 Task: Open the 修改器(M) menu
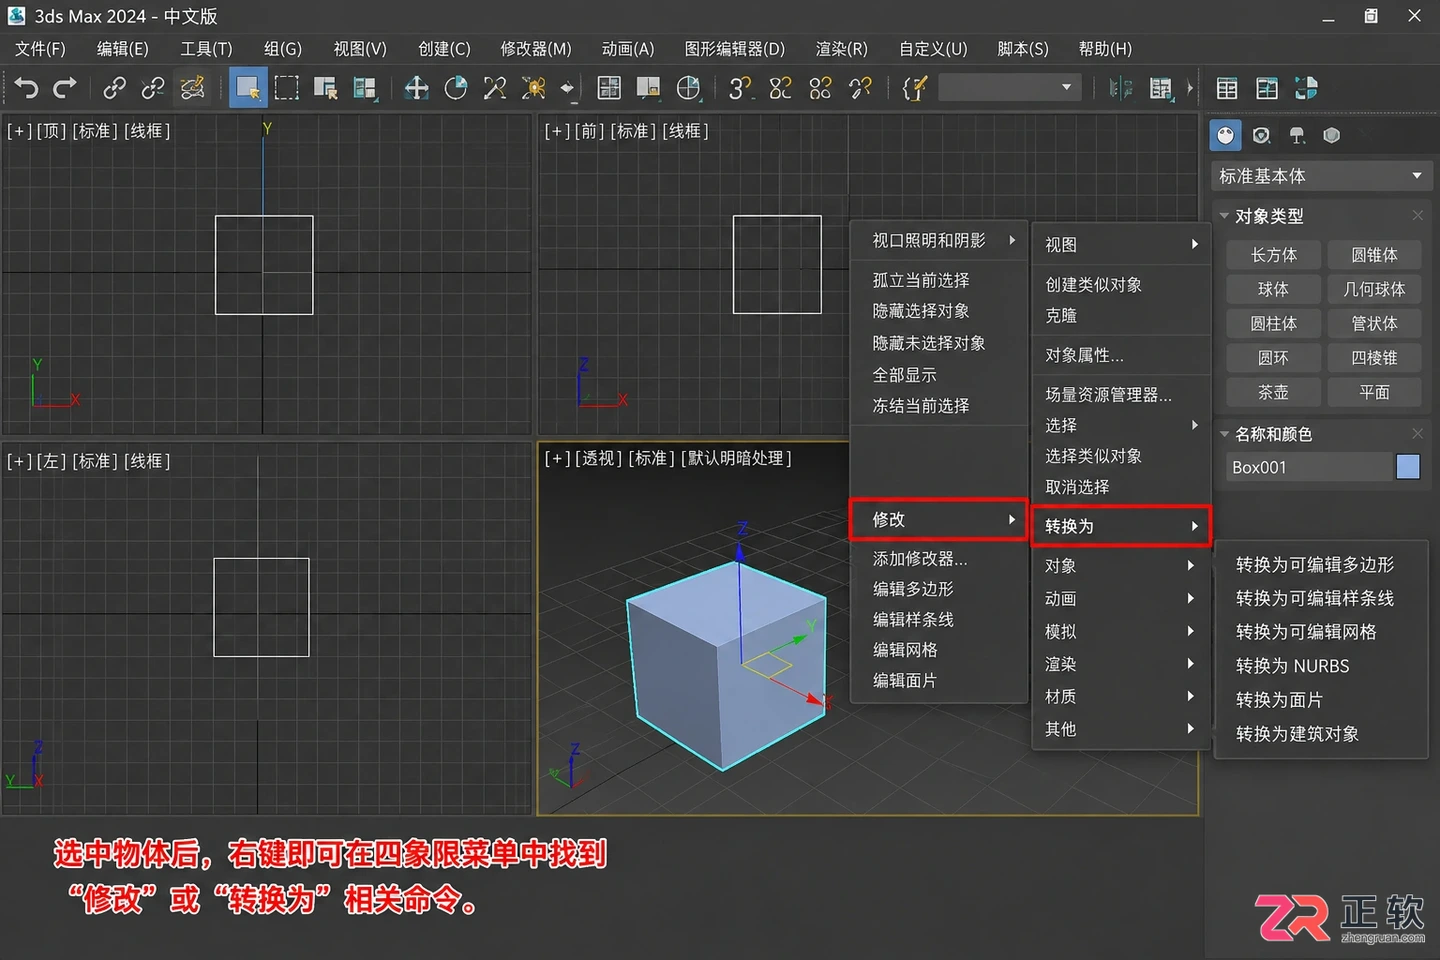click(536, 48)
